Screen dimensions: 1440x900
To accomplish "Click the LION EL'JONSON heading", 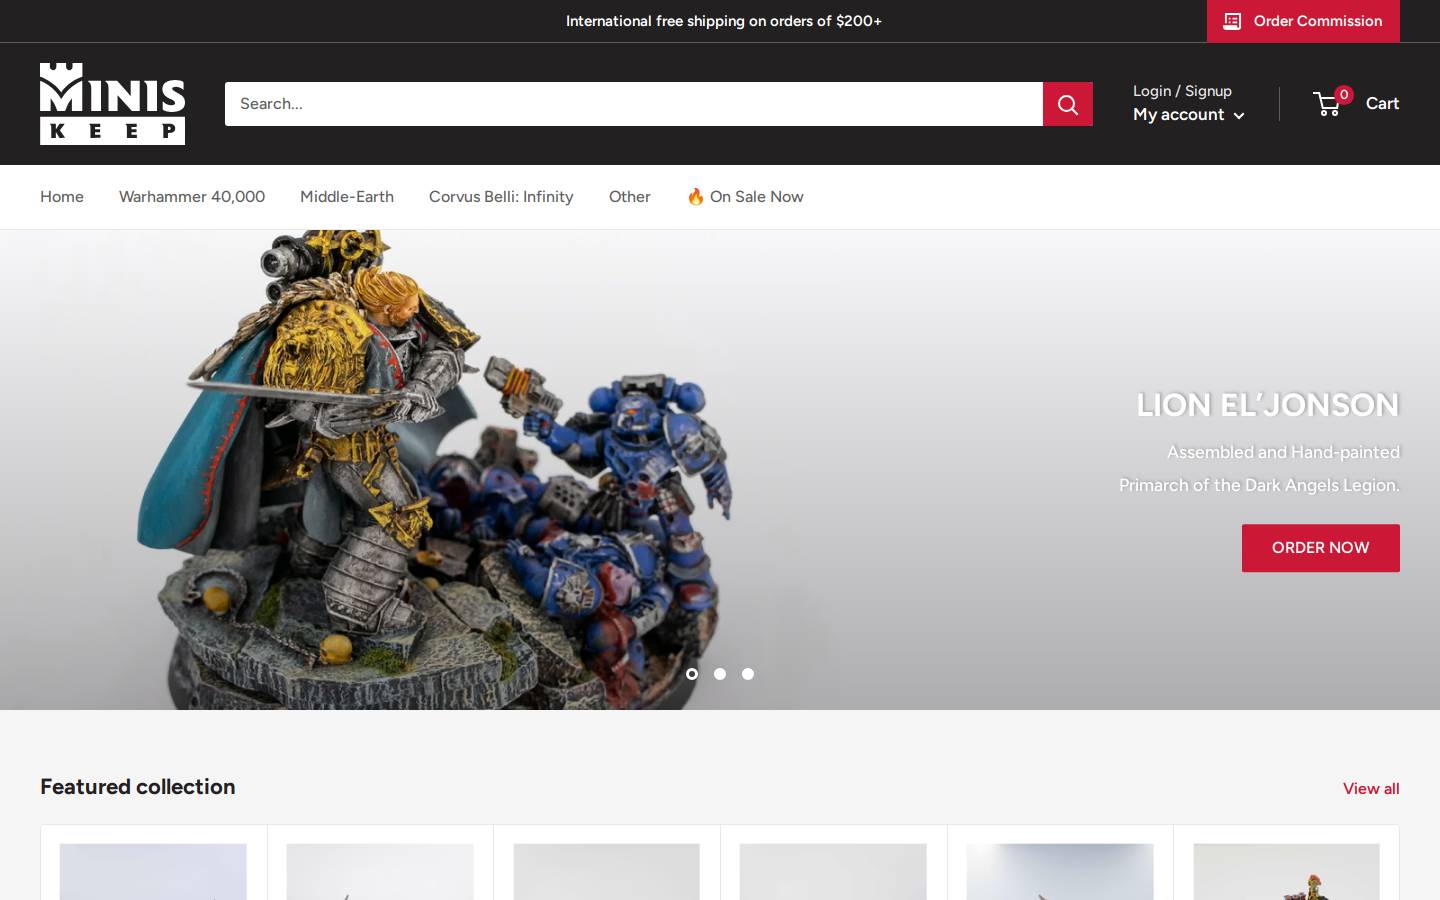I will tap(1267, 405).
